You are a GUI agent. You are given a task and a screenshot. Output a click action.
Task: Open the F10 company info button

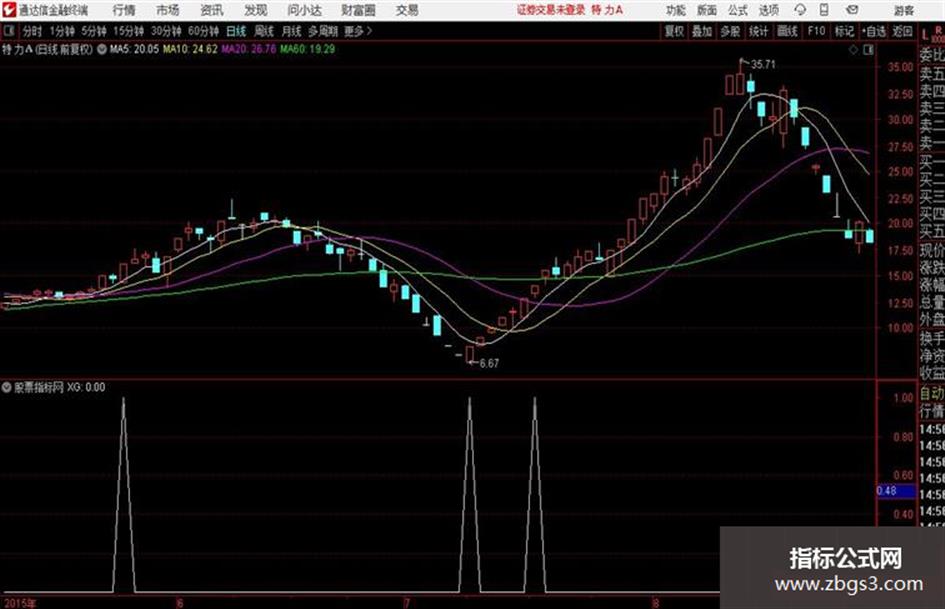817,31
